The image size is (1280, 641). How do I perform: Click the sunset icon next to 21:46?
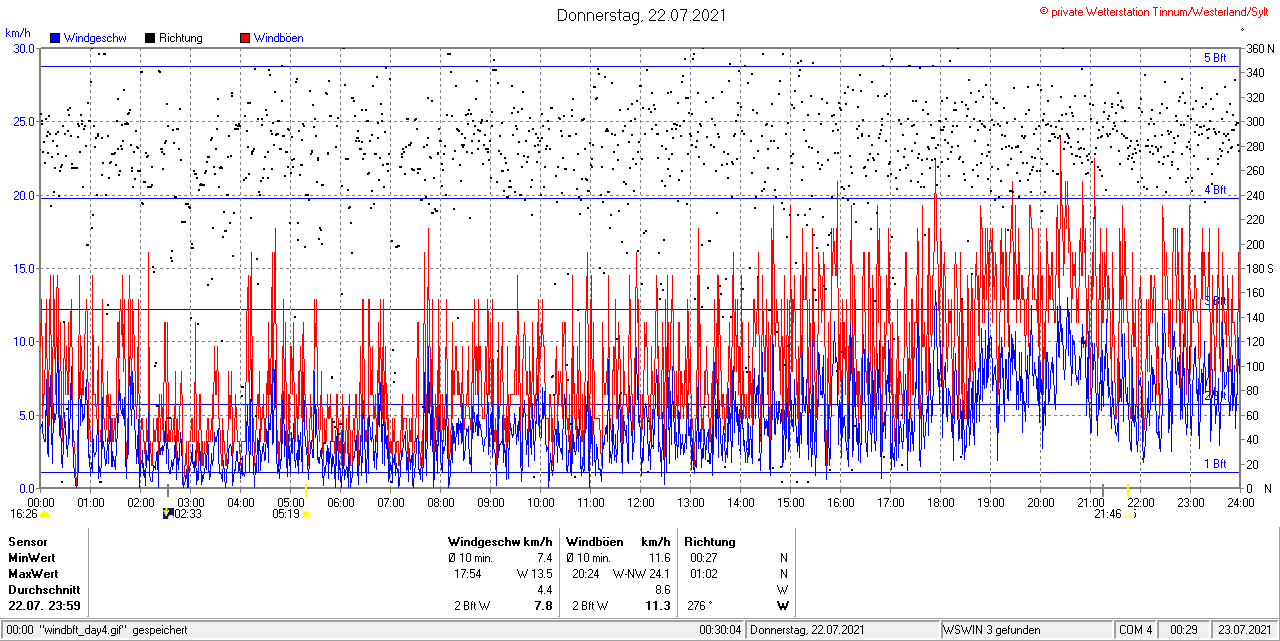point(1130,514)
